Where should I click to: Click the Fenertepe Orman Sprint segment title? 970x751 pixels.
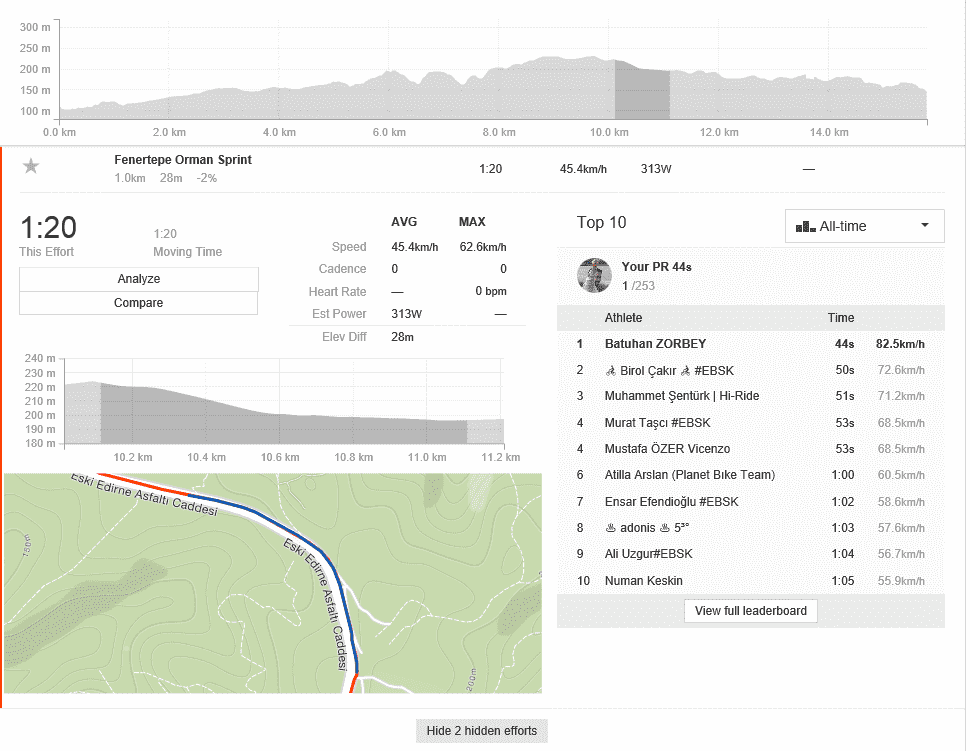point(183,160)
